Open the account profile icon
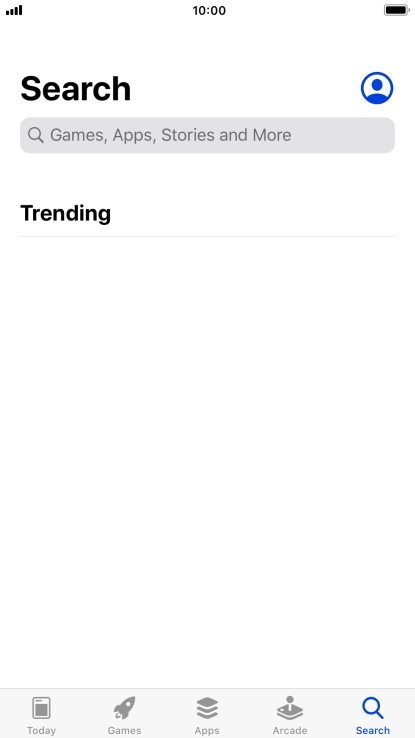This screenshot has height=738, width=415. click(377, 88)
